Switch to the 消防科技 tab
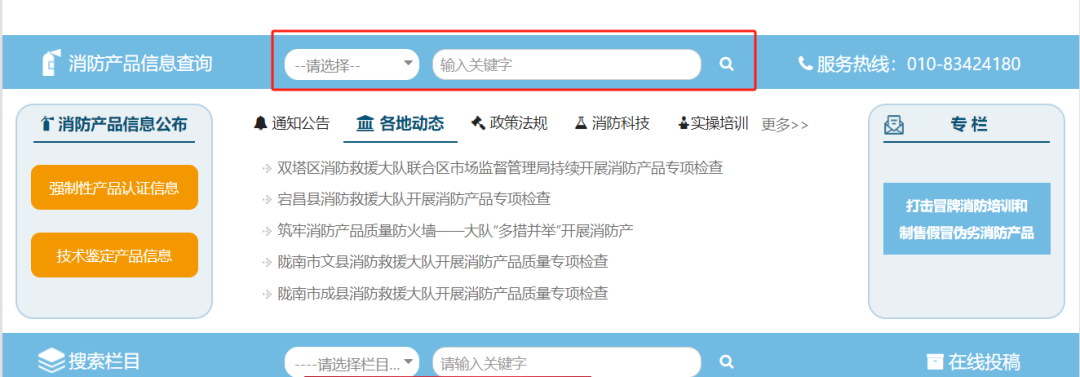The height and width of the screenshot is (377, 1080). pyautogui.click(x=621, y=123)
